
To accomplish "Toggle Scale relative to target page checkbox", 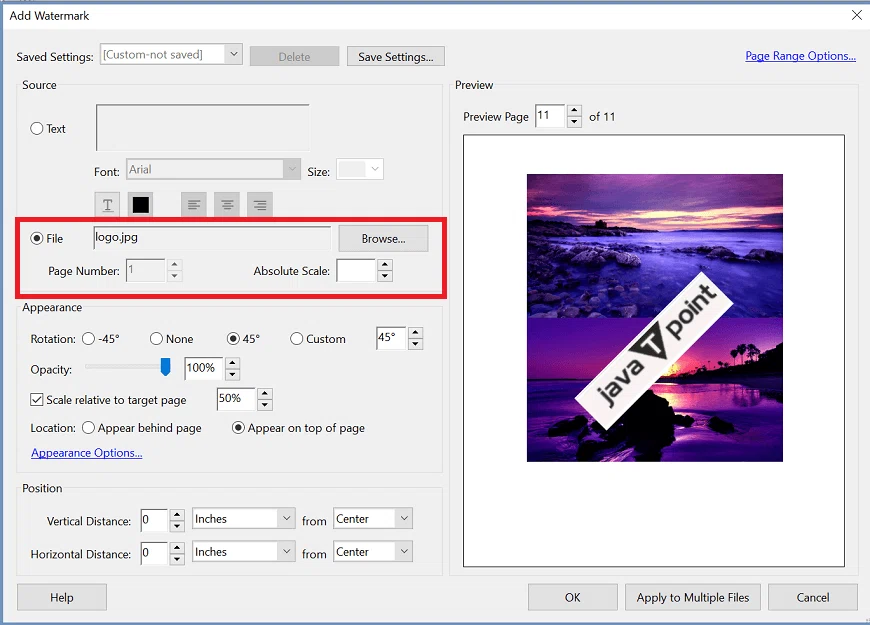I will click(x=37, y=400).
